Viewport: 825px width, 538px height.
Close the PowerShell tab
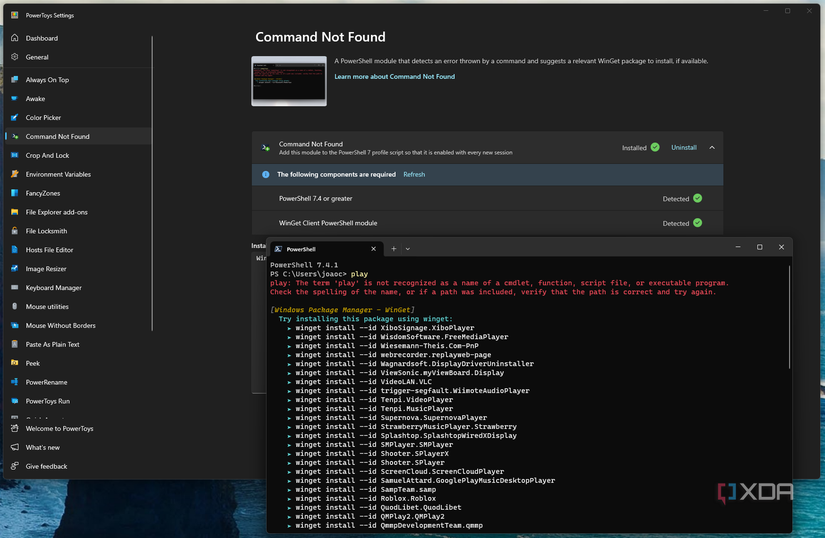coord(374,249)
